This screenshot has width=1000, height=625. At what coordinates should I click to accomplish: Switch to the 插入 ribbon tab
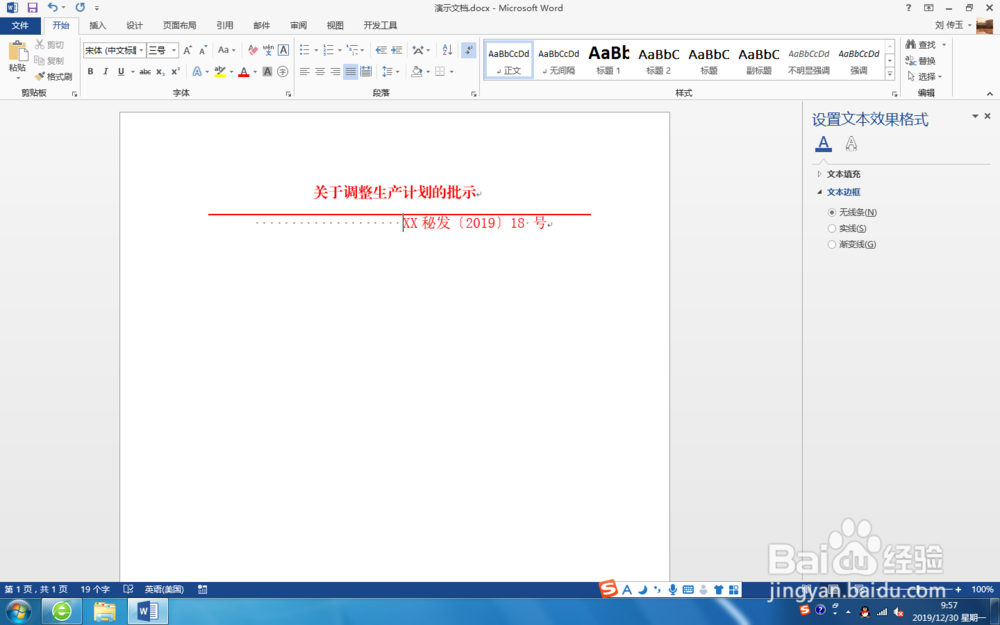coord(97,25)
